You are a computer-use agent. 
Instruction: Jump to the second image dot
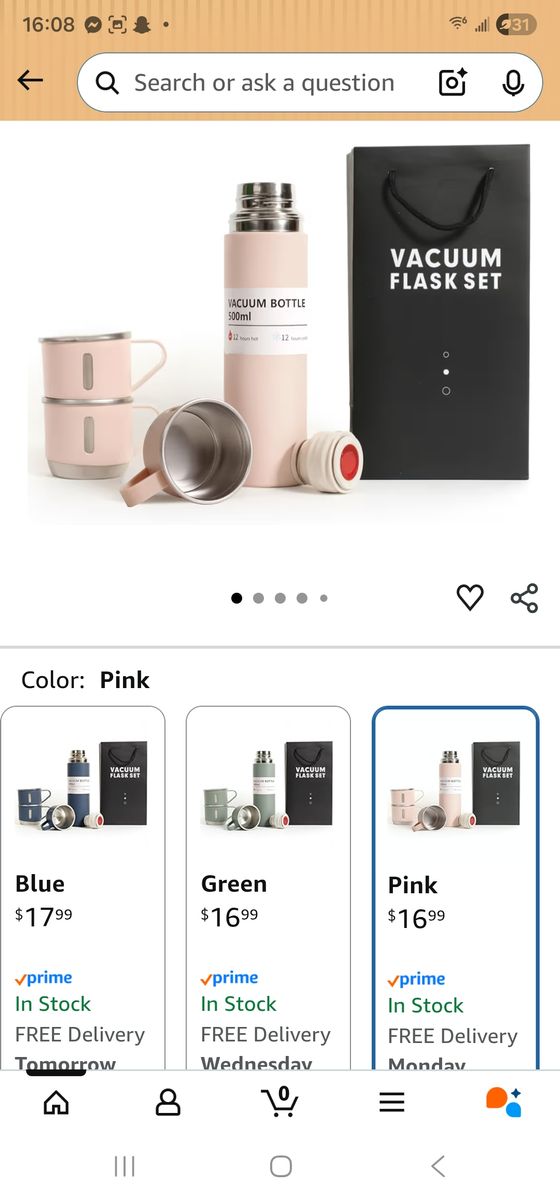[x=258, y=598]
